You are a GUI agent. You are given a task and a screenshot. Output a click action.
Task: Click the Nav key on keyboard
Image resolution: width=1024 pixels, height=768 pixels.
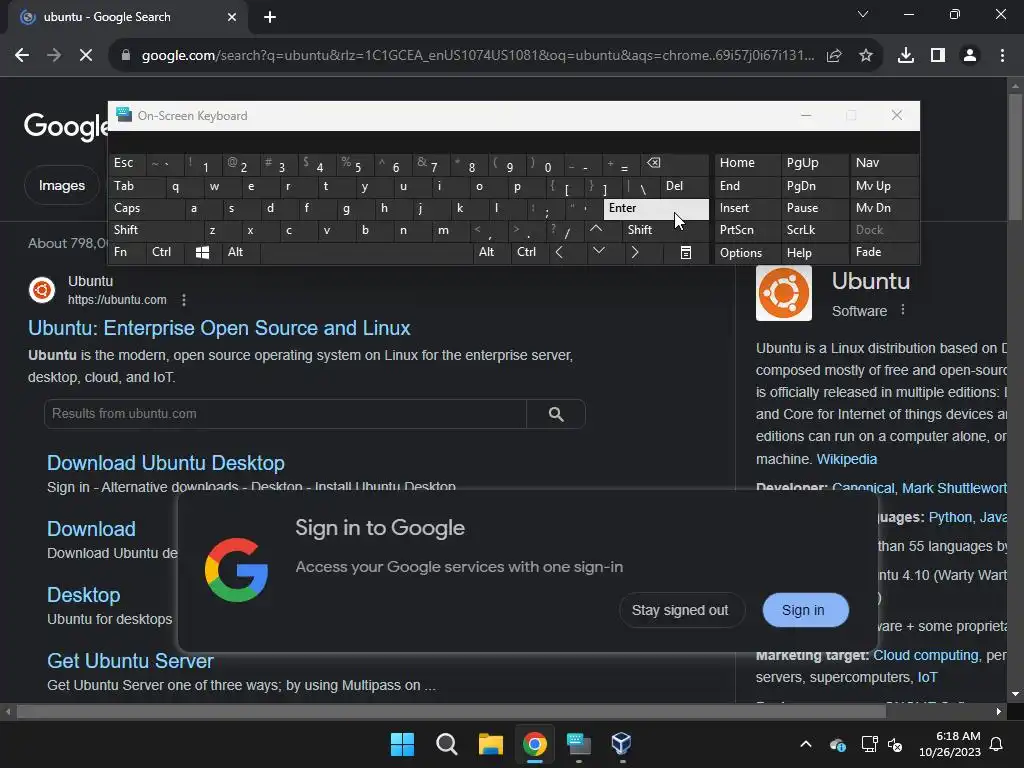click(x=885, y=163)
